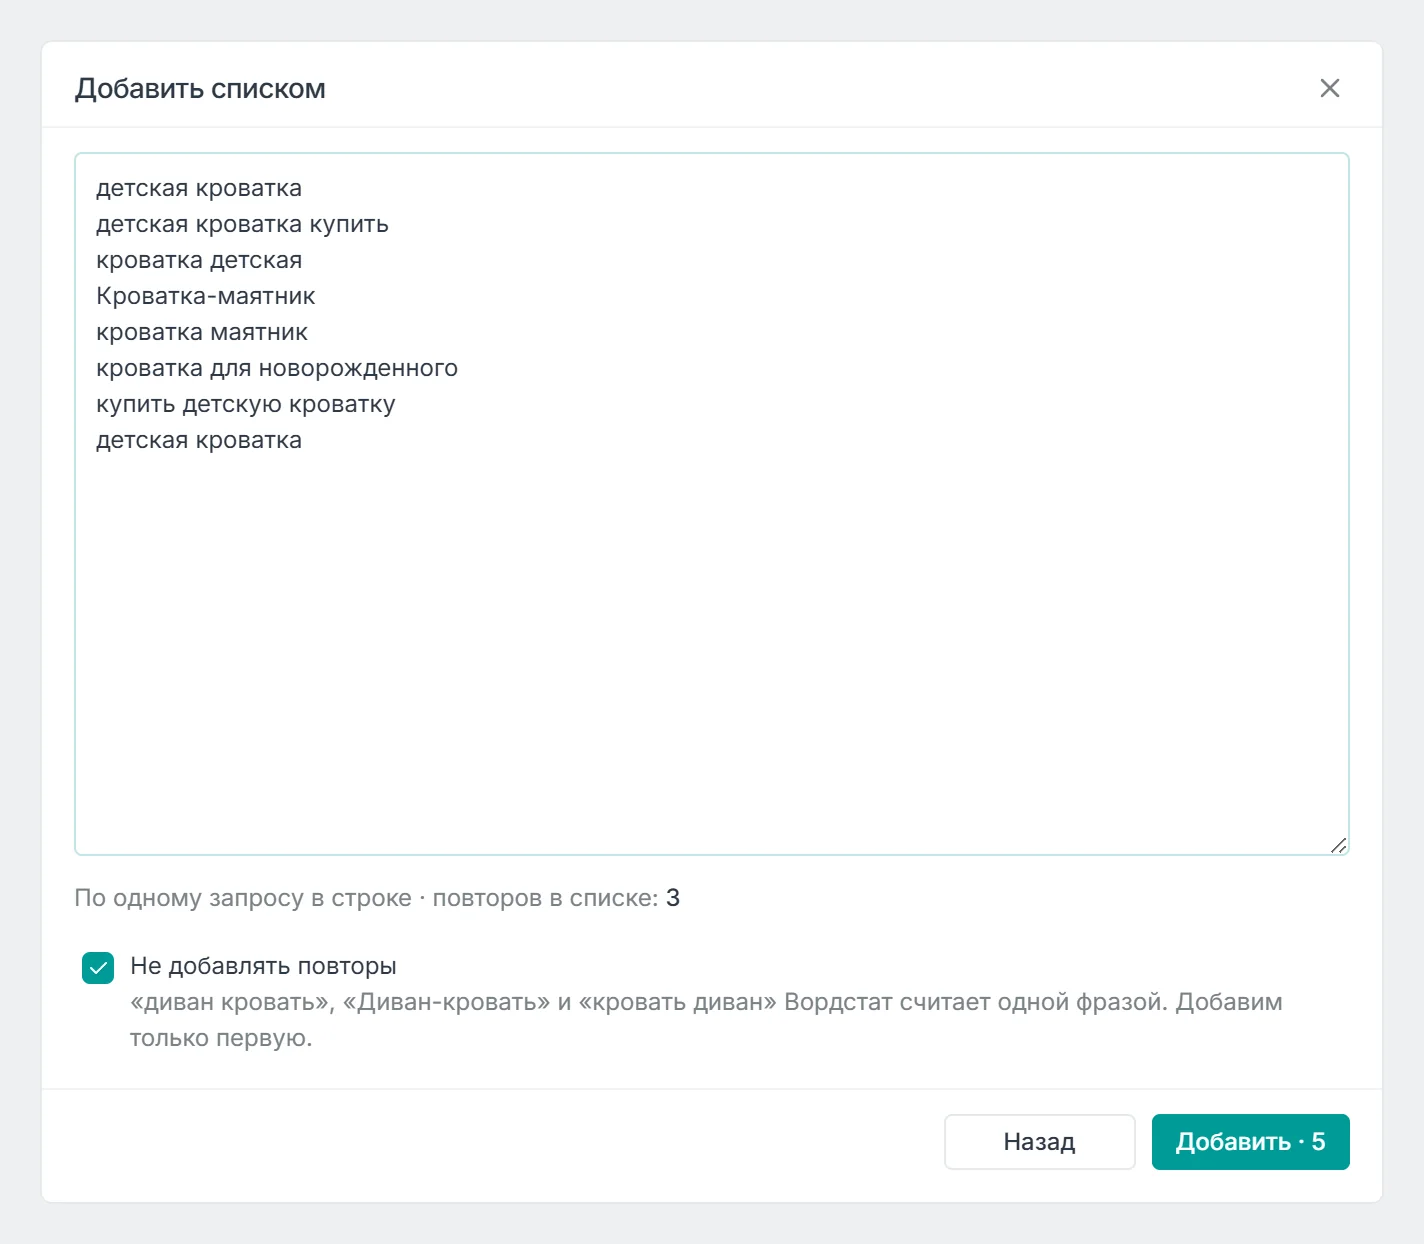Screen dimensions: 1424x1244
Task: Place cursor on 'Кроватка-маятник' line
Action: tap(205, 296)
